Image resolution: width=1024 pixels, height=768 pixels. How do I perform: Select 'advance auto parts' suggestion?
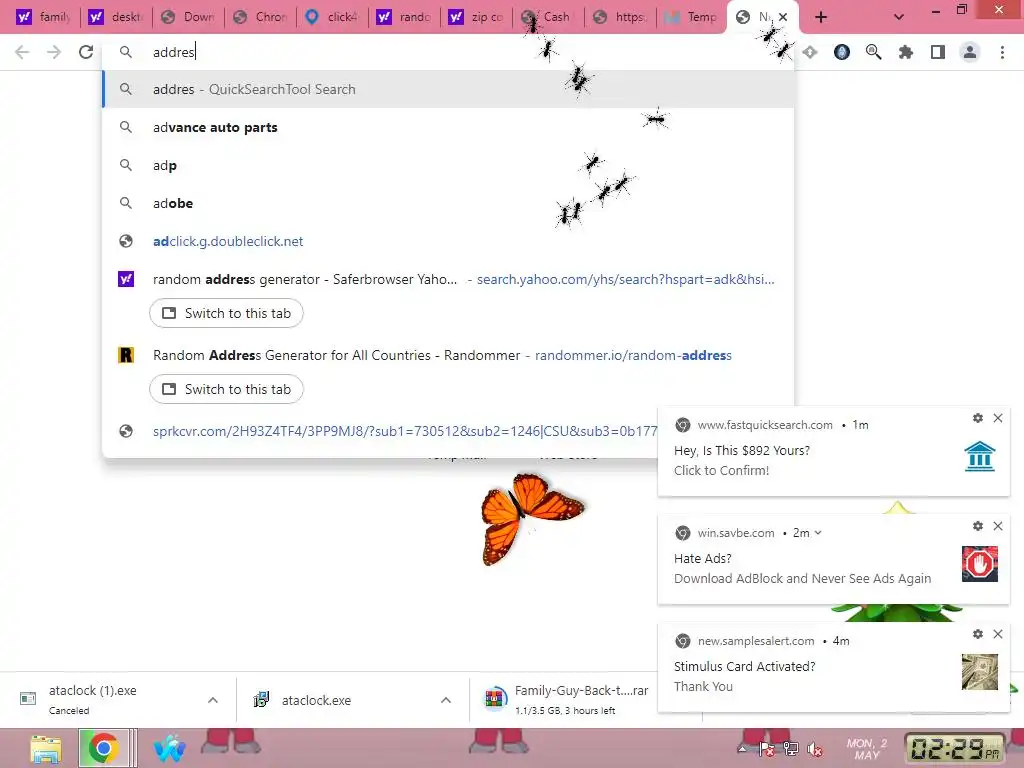[449, 127]
